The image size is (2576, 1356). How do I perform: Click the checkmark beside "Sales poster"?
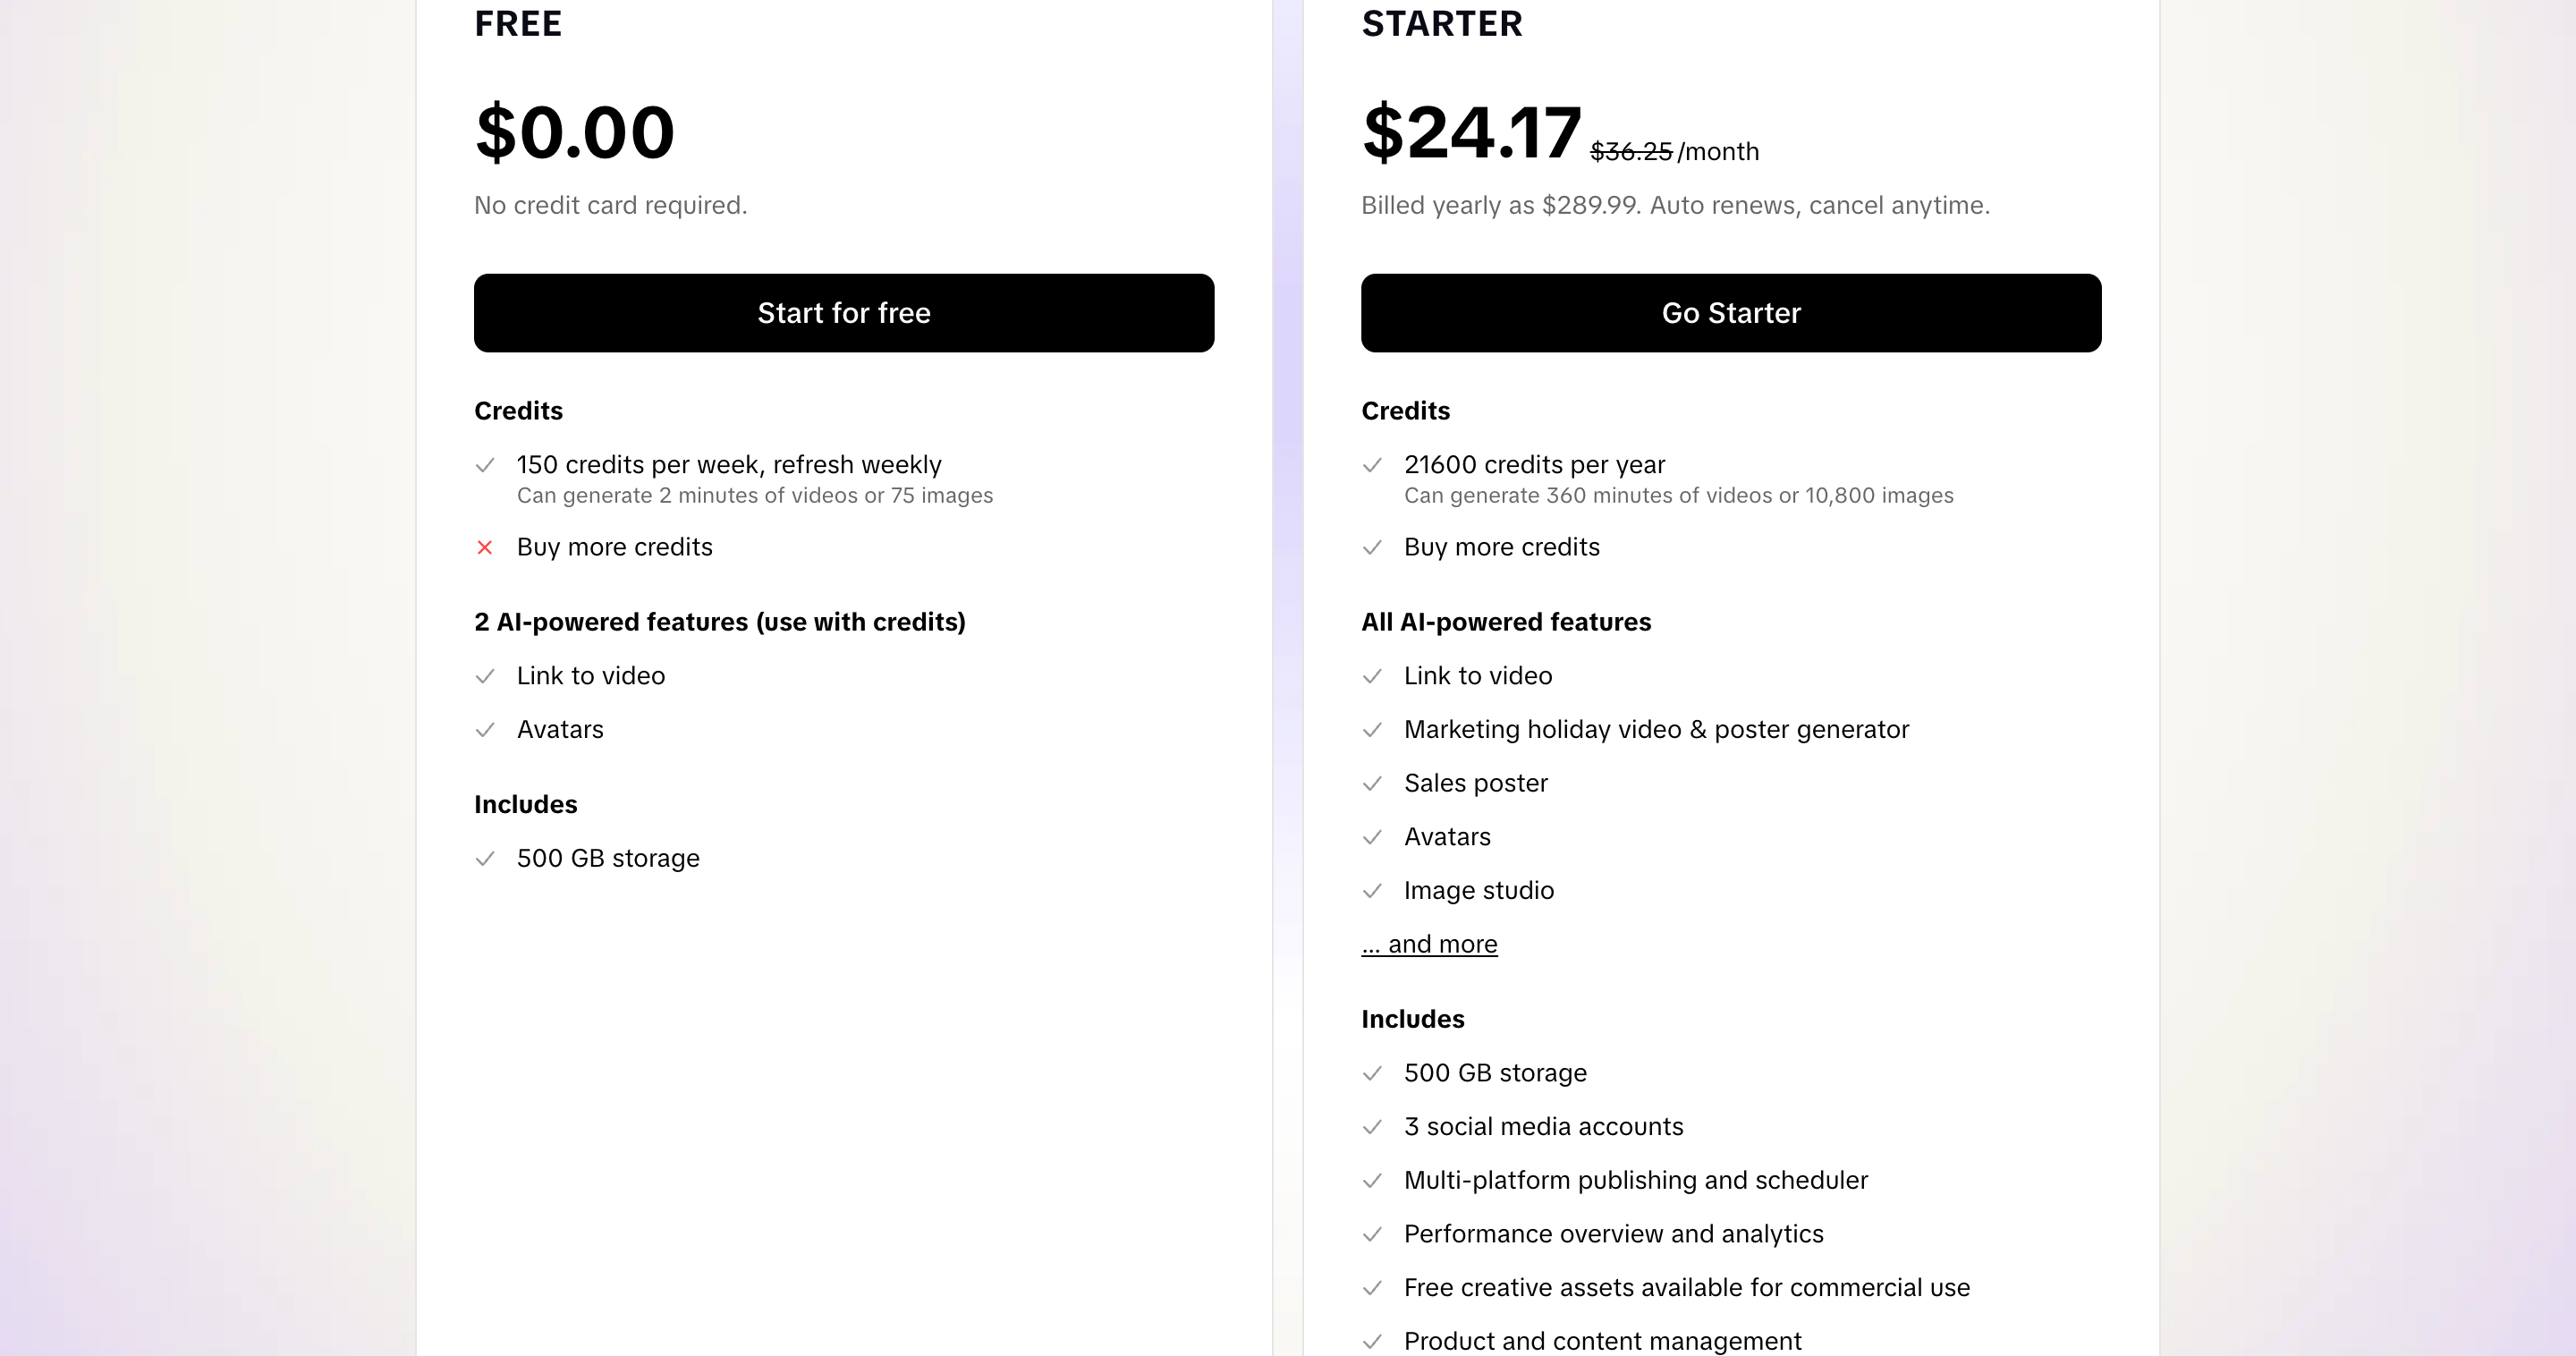pyautogui.click(x=1372, y=784)
